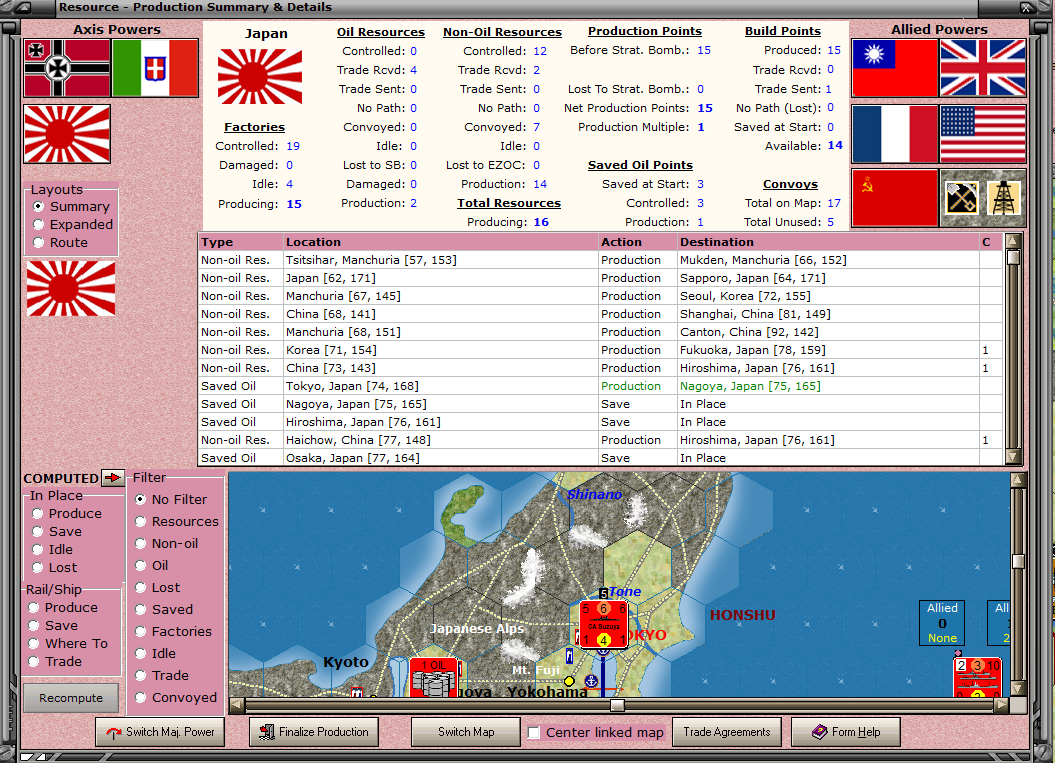The width and height of the screenshot is (1055, 763).
Task: Select In Place Lost radio button
Action: [x=38, y=568]
